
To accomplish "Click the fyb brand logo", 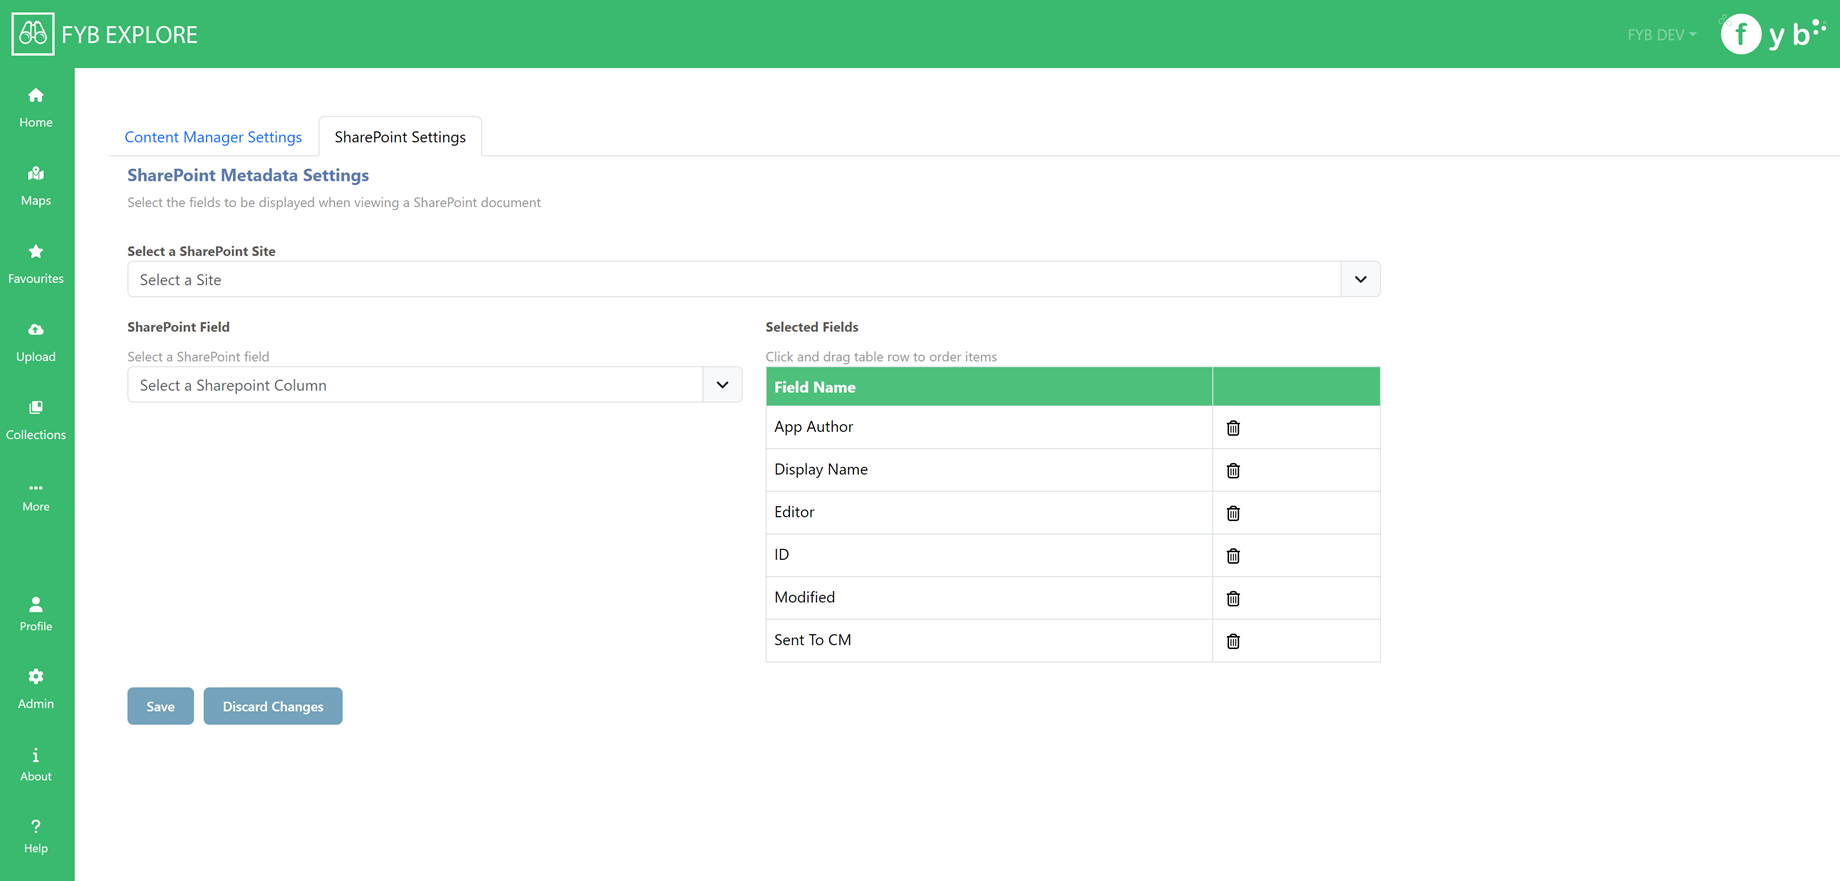I will (1774, 34).
